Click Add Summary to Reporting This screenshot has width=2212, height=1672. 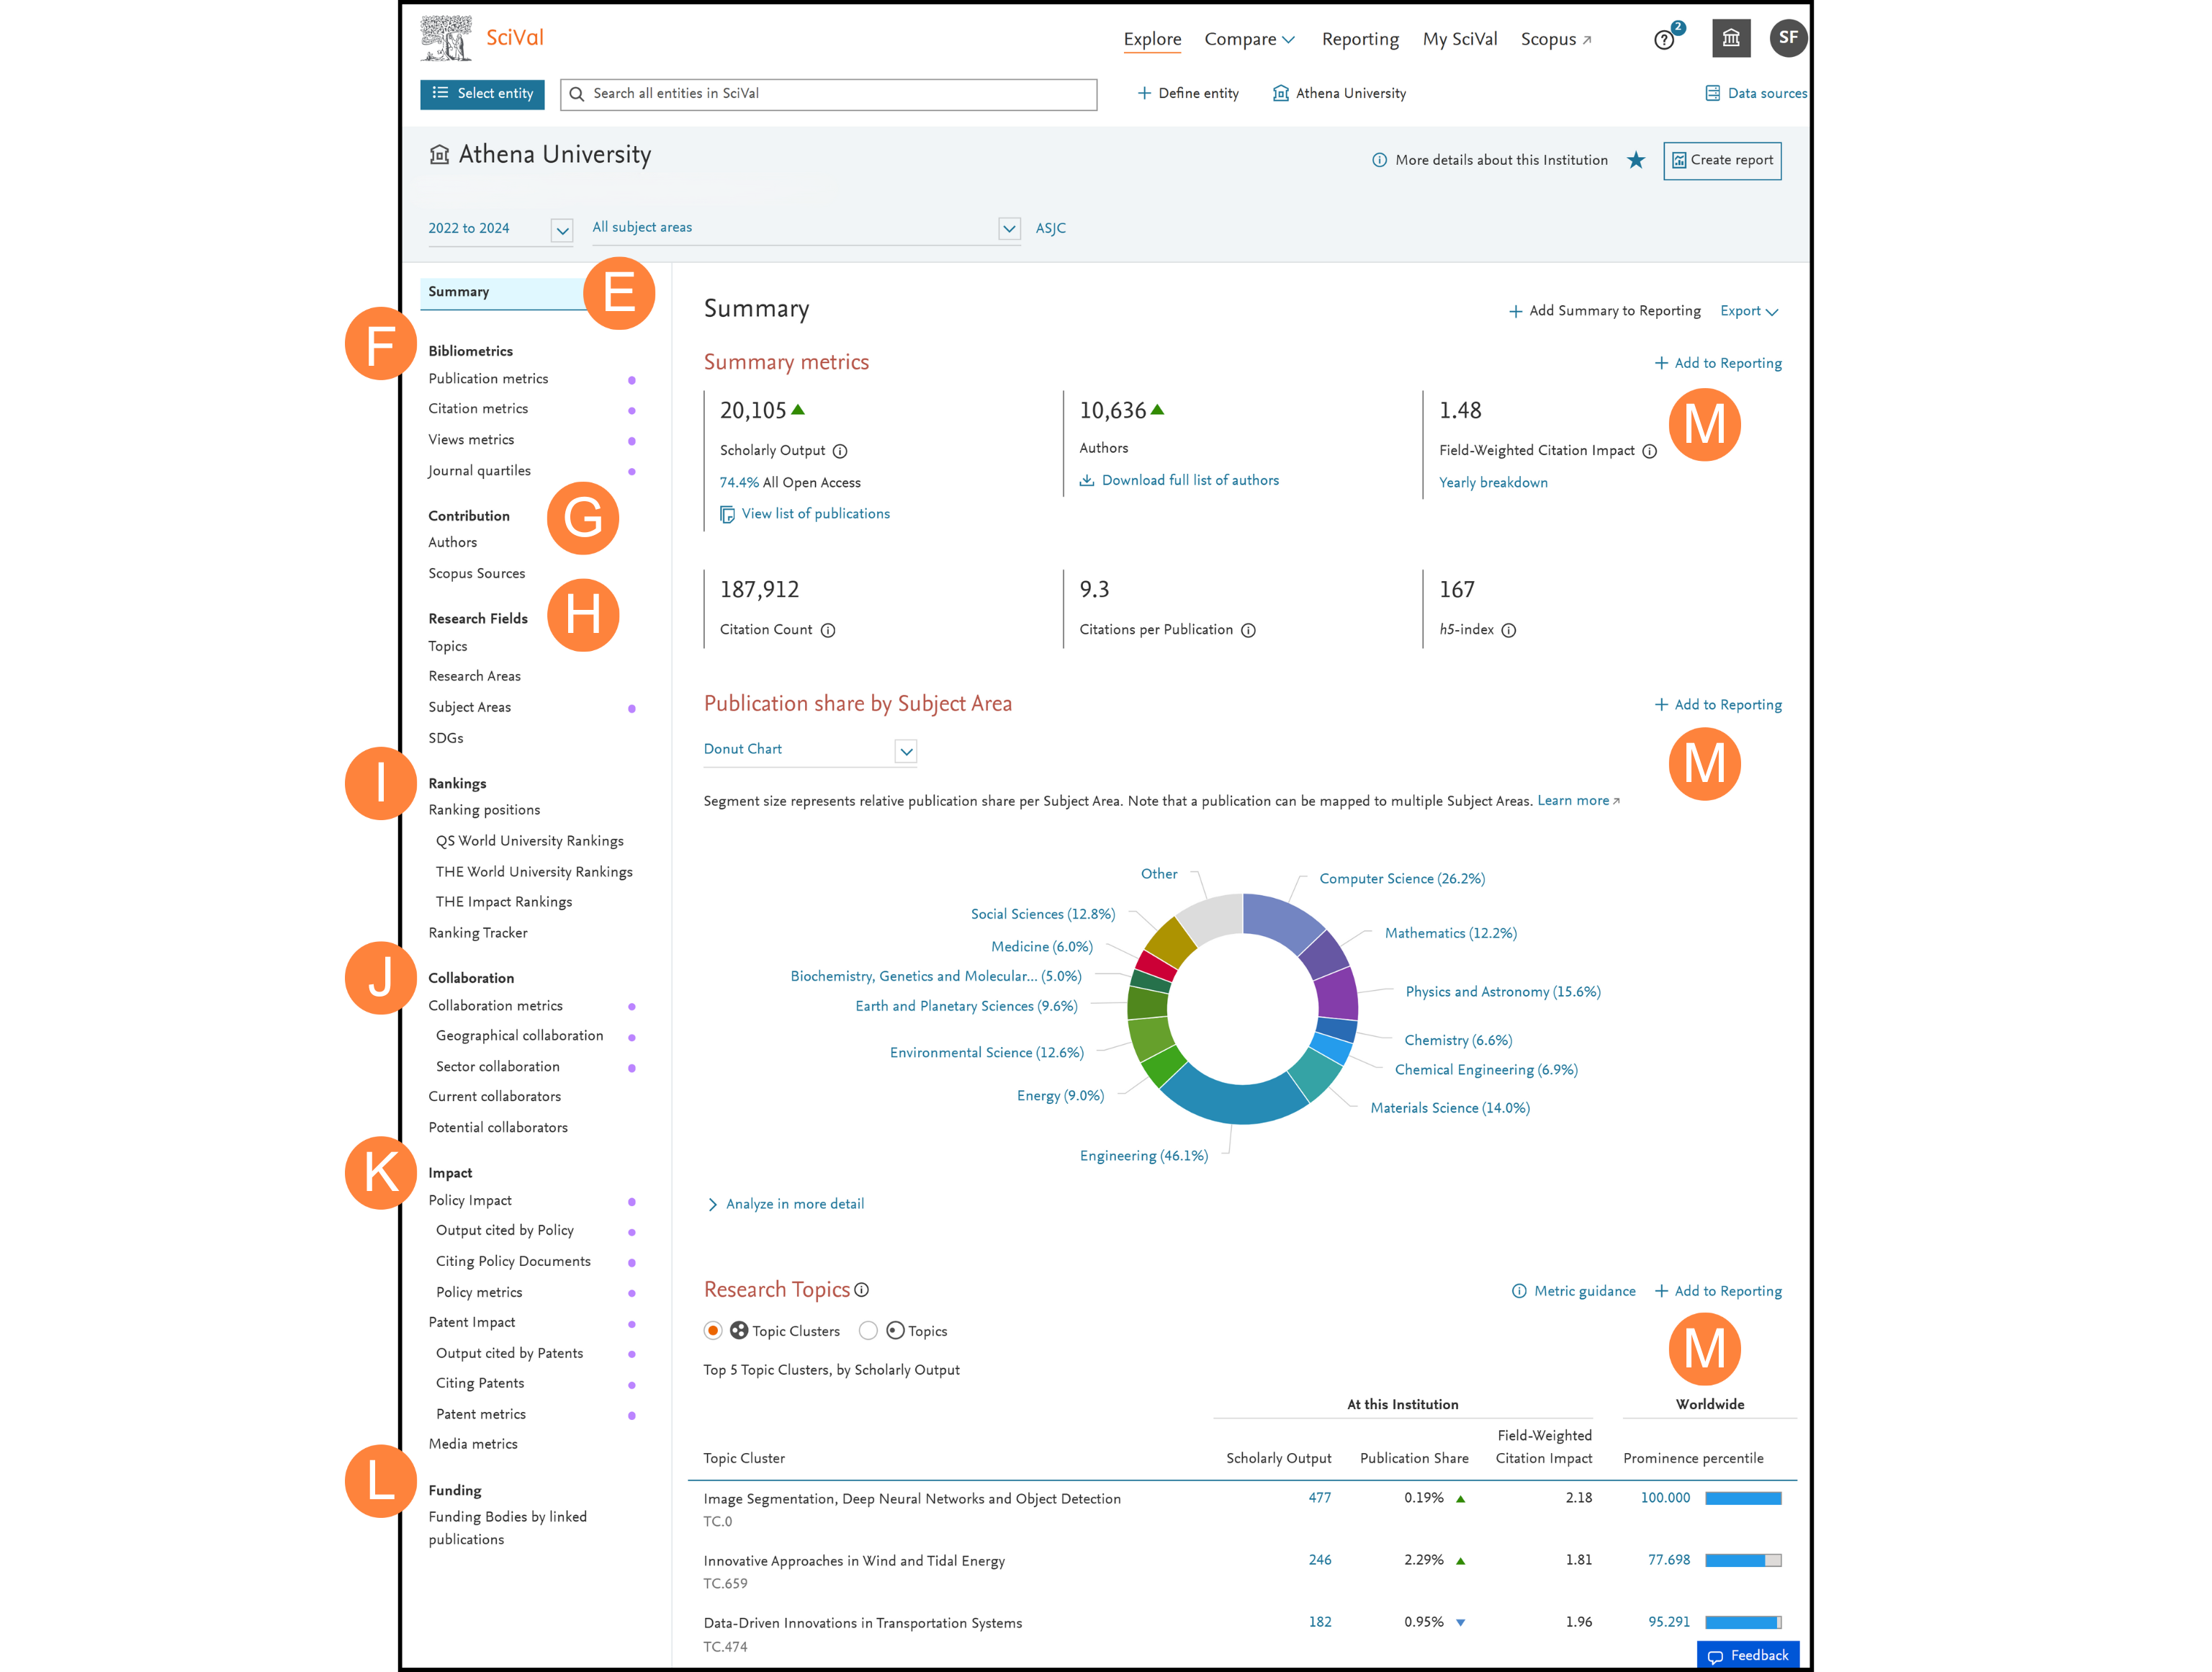pos(1605,311)
